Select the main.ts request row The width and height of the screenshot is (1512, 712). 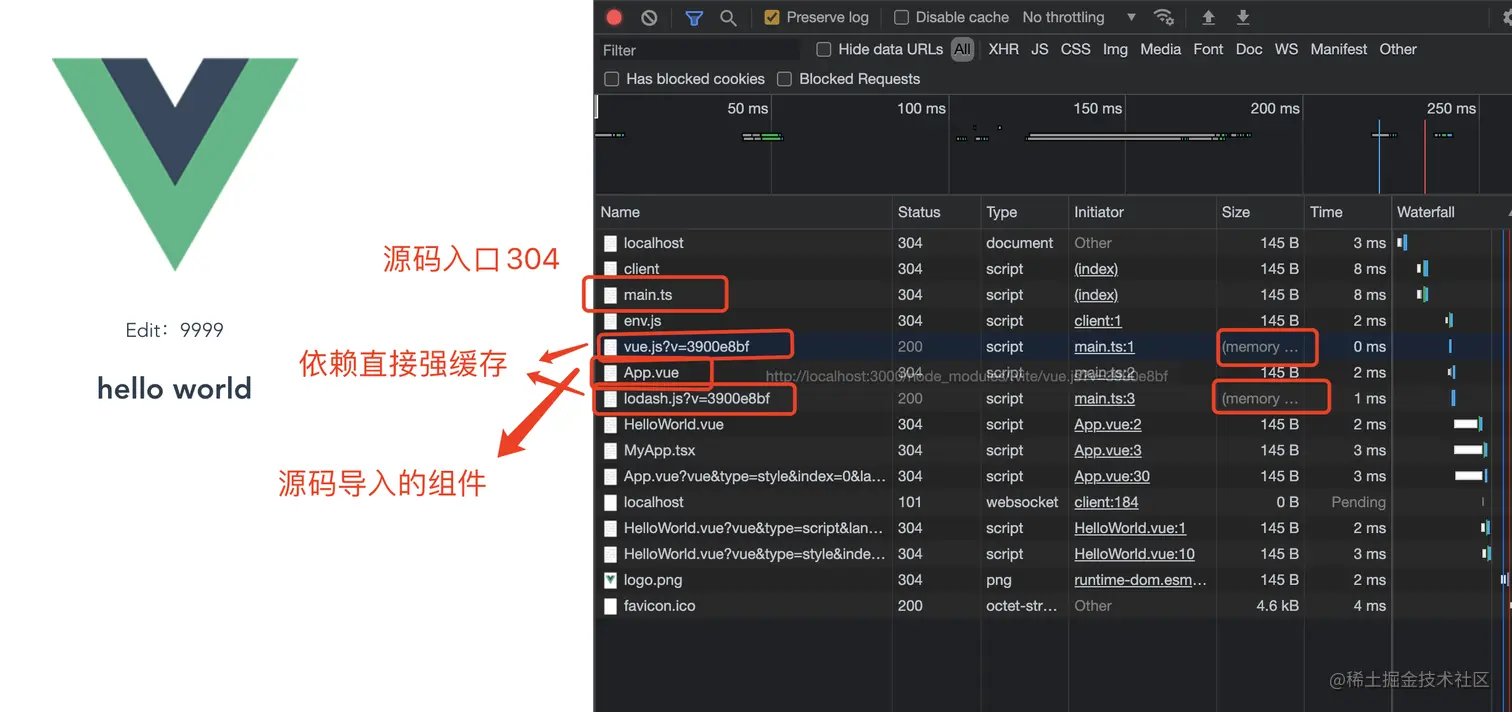coord(1053,295)
